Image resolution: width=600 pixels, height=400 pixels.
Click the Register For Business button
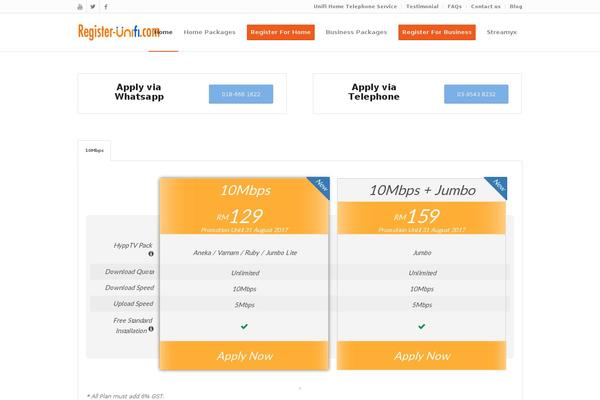point(437,32)
